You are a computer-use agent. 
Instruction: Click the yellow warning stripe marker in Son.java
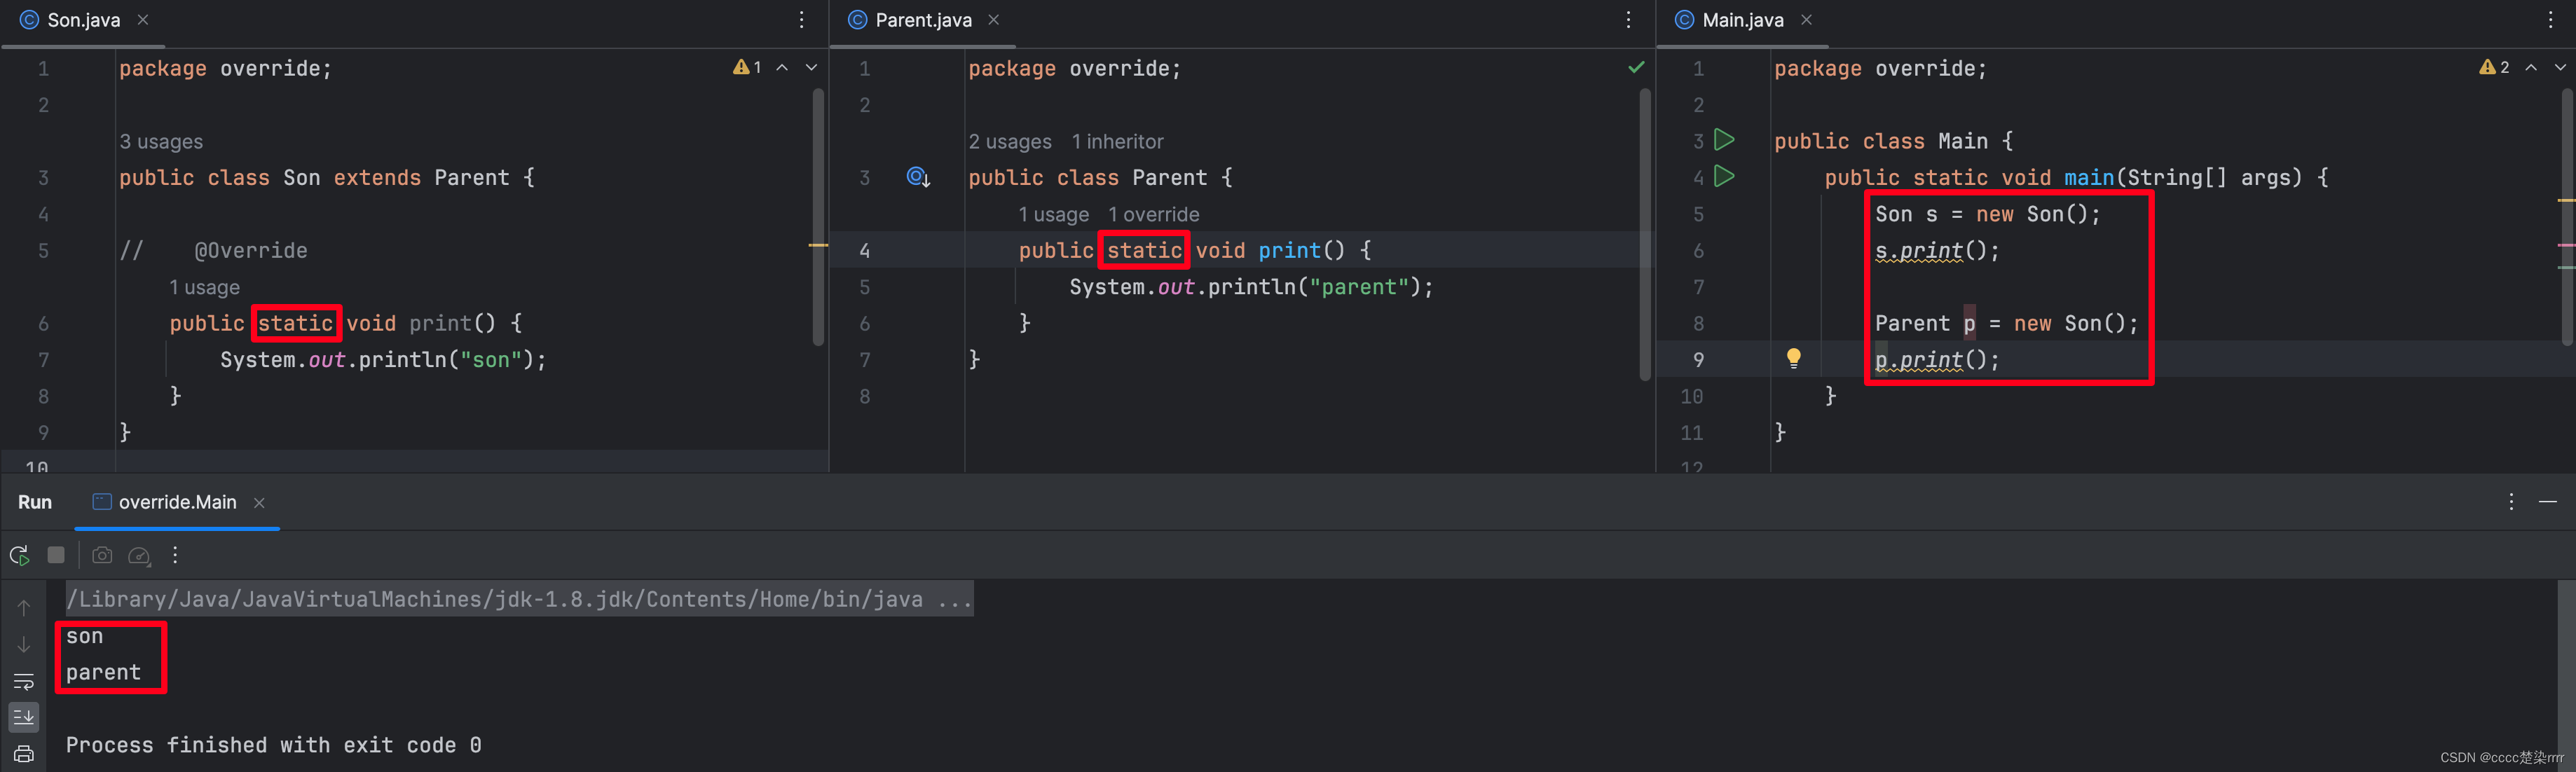(x=818, y=245)
